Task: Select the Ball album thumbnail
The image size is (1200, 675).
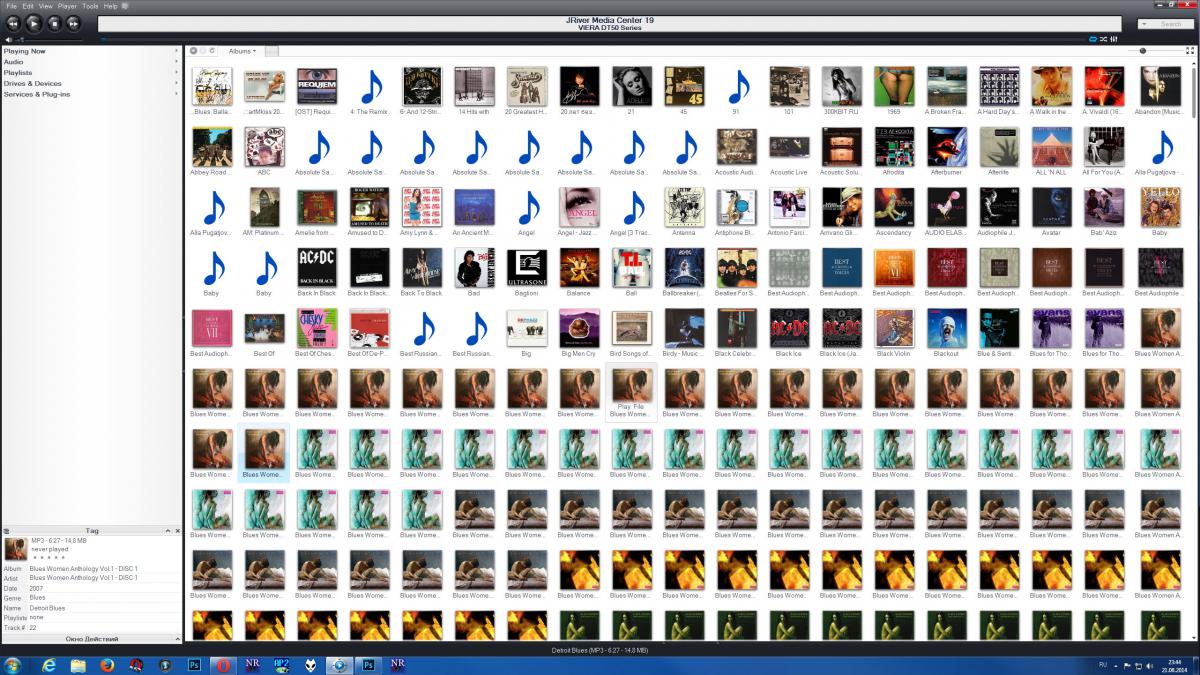Action: (x=631, y=268)
